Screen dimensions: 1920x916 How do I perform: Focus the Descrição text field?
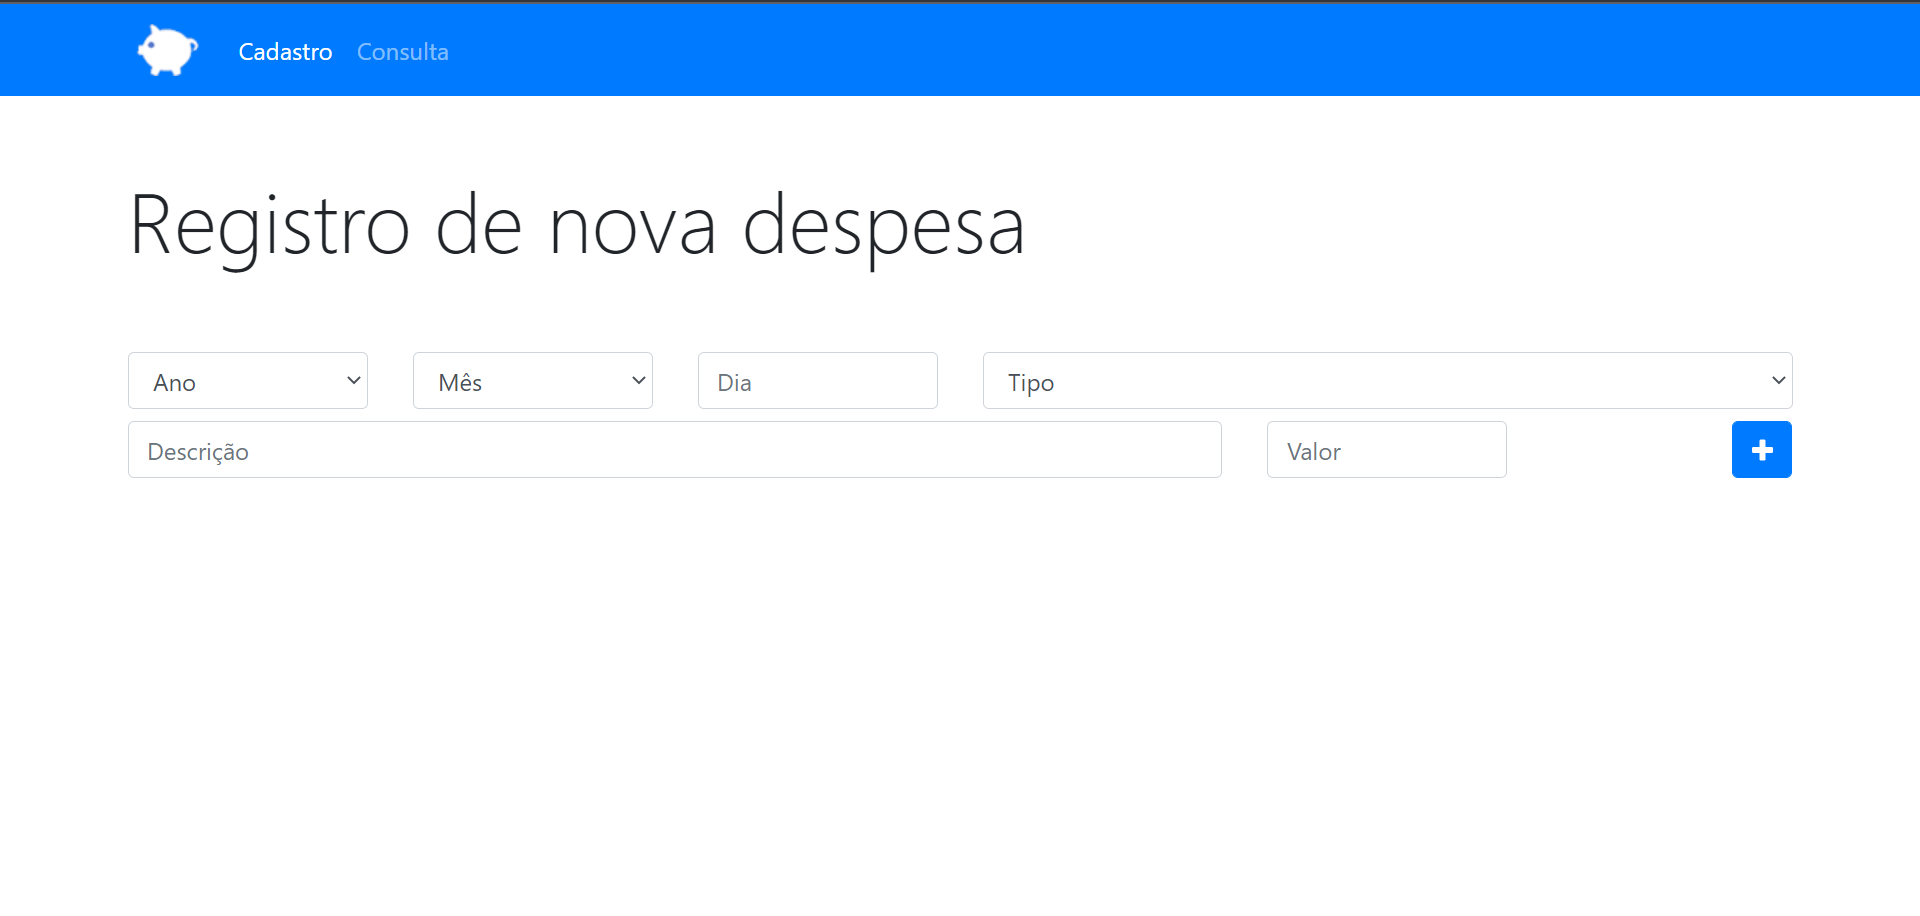[x=674, y=450]
